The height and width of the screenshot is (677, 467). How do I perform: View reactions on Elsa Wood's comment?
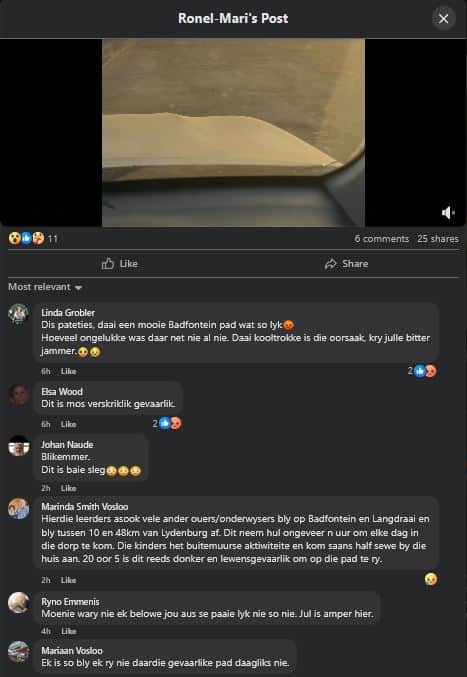coord(167,424)
